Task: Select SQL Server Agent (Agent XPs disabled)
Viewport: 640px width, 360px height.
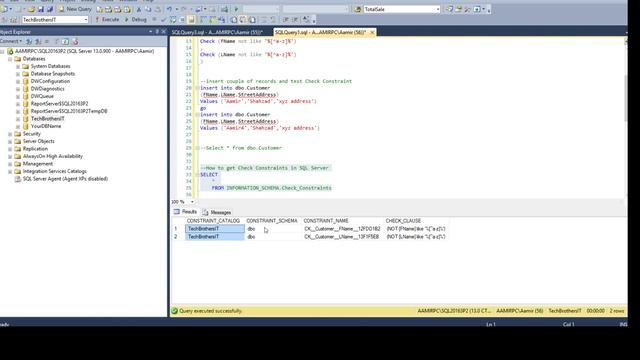Action: [x=65, y=179]
